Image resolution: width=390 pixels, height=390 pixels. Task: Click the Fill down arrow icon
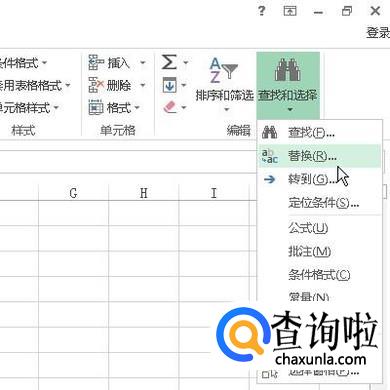[x=169, y=85]
